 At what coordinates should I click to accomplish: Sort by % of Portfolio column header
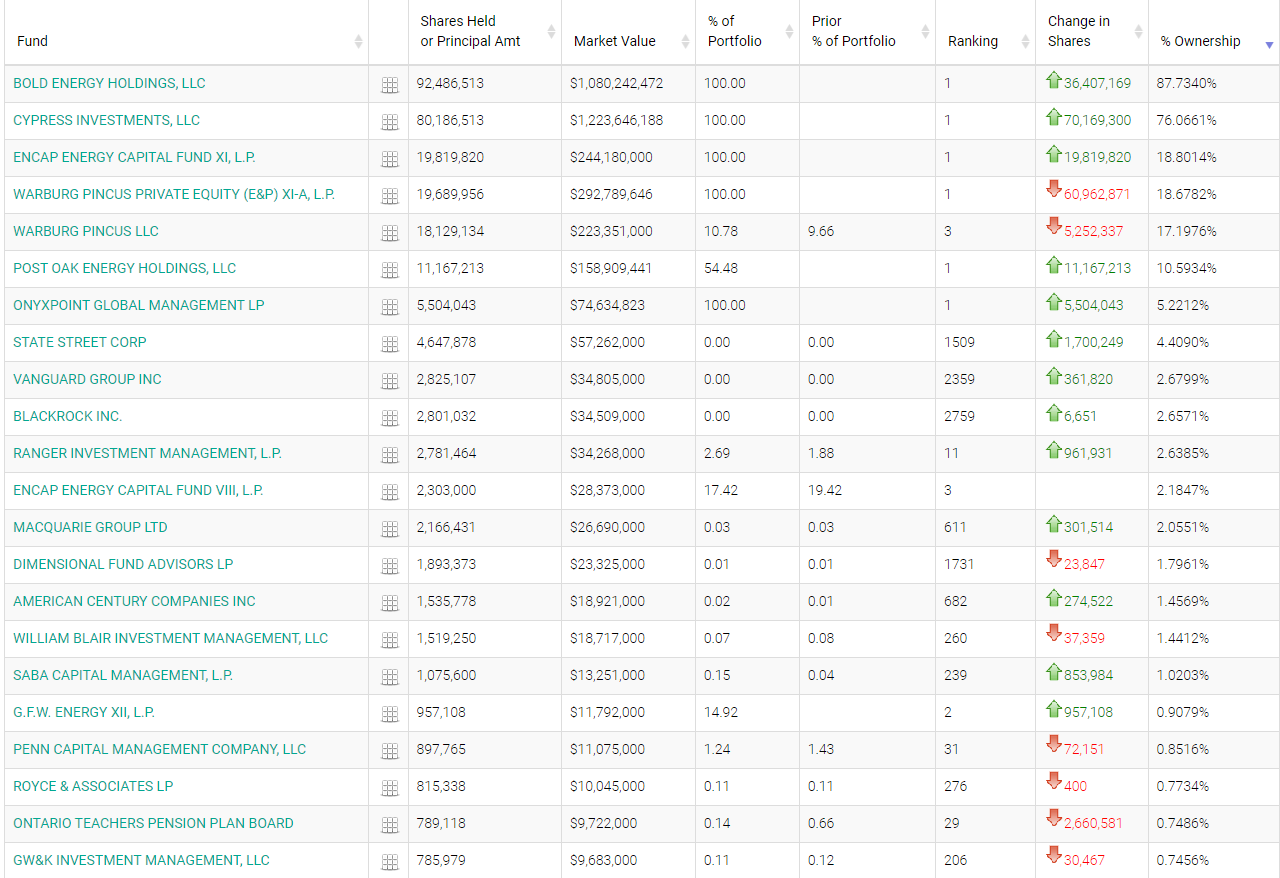point(747,31)
